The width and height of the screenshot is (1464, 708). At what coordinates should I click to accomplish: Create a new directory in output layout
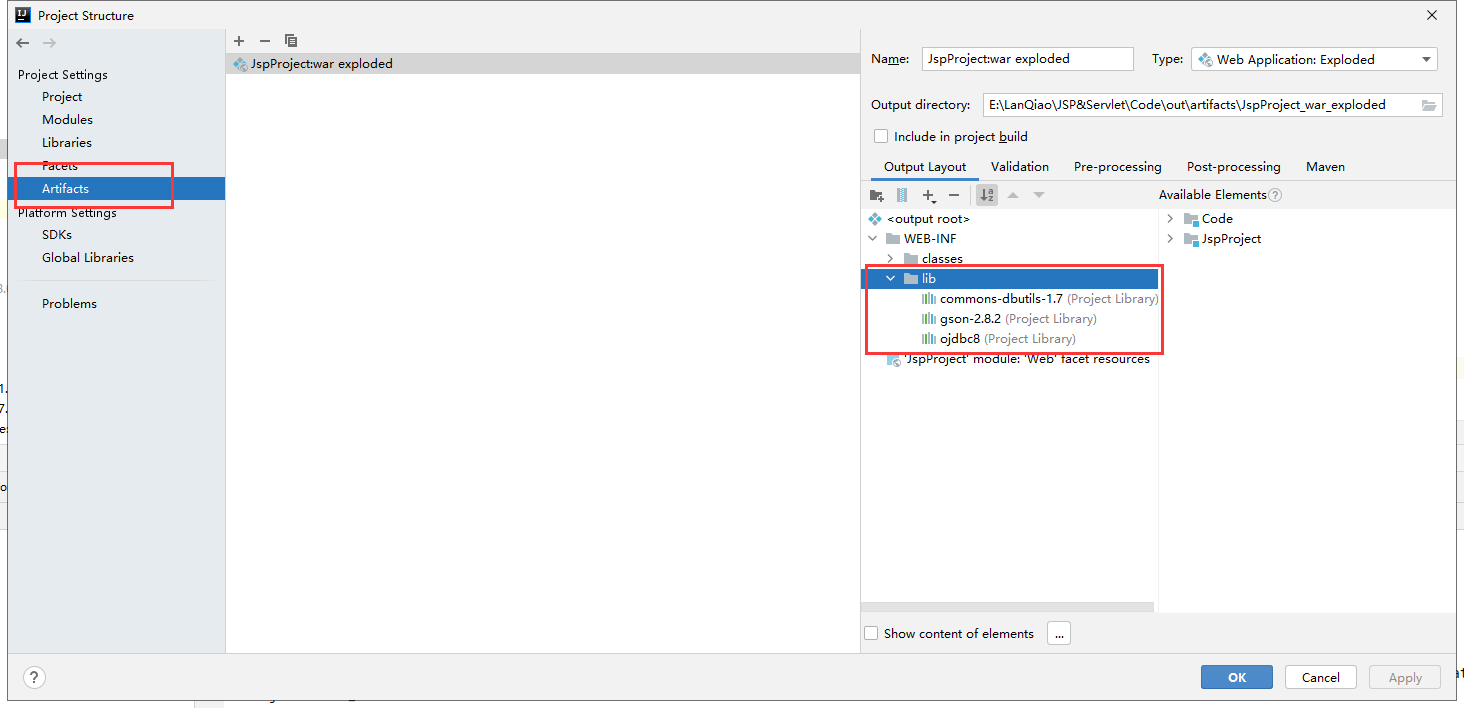(877, 195)
